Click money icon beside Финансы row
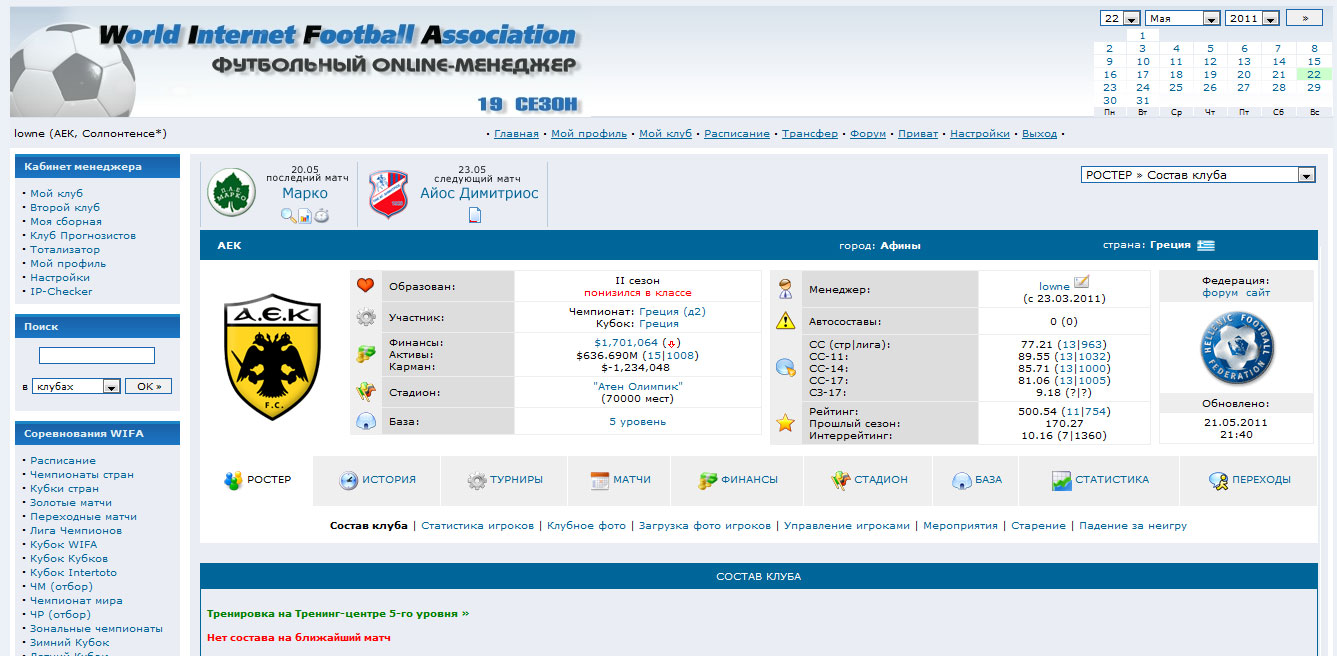The width and height of the screenshot is (1337, 656). tap(365, 354)
